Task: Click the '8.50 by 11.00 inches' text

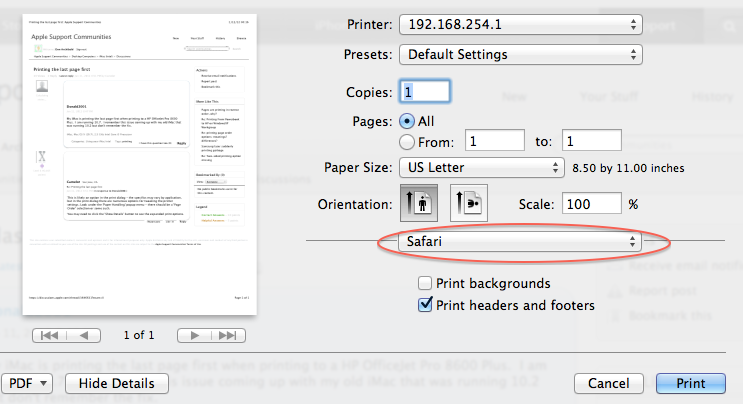Action: coord(628,168)
